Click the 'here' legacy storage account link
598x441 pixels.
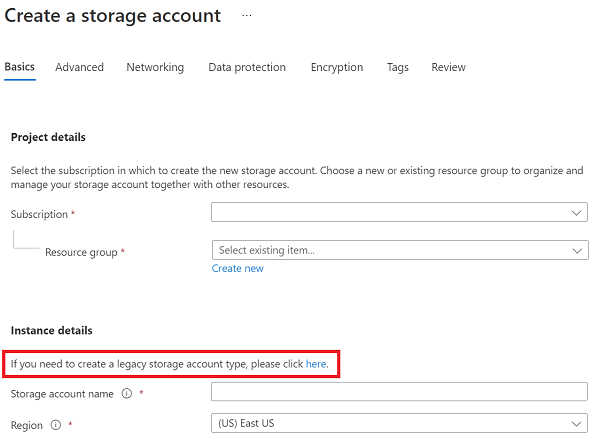click(316, 364)
